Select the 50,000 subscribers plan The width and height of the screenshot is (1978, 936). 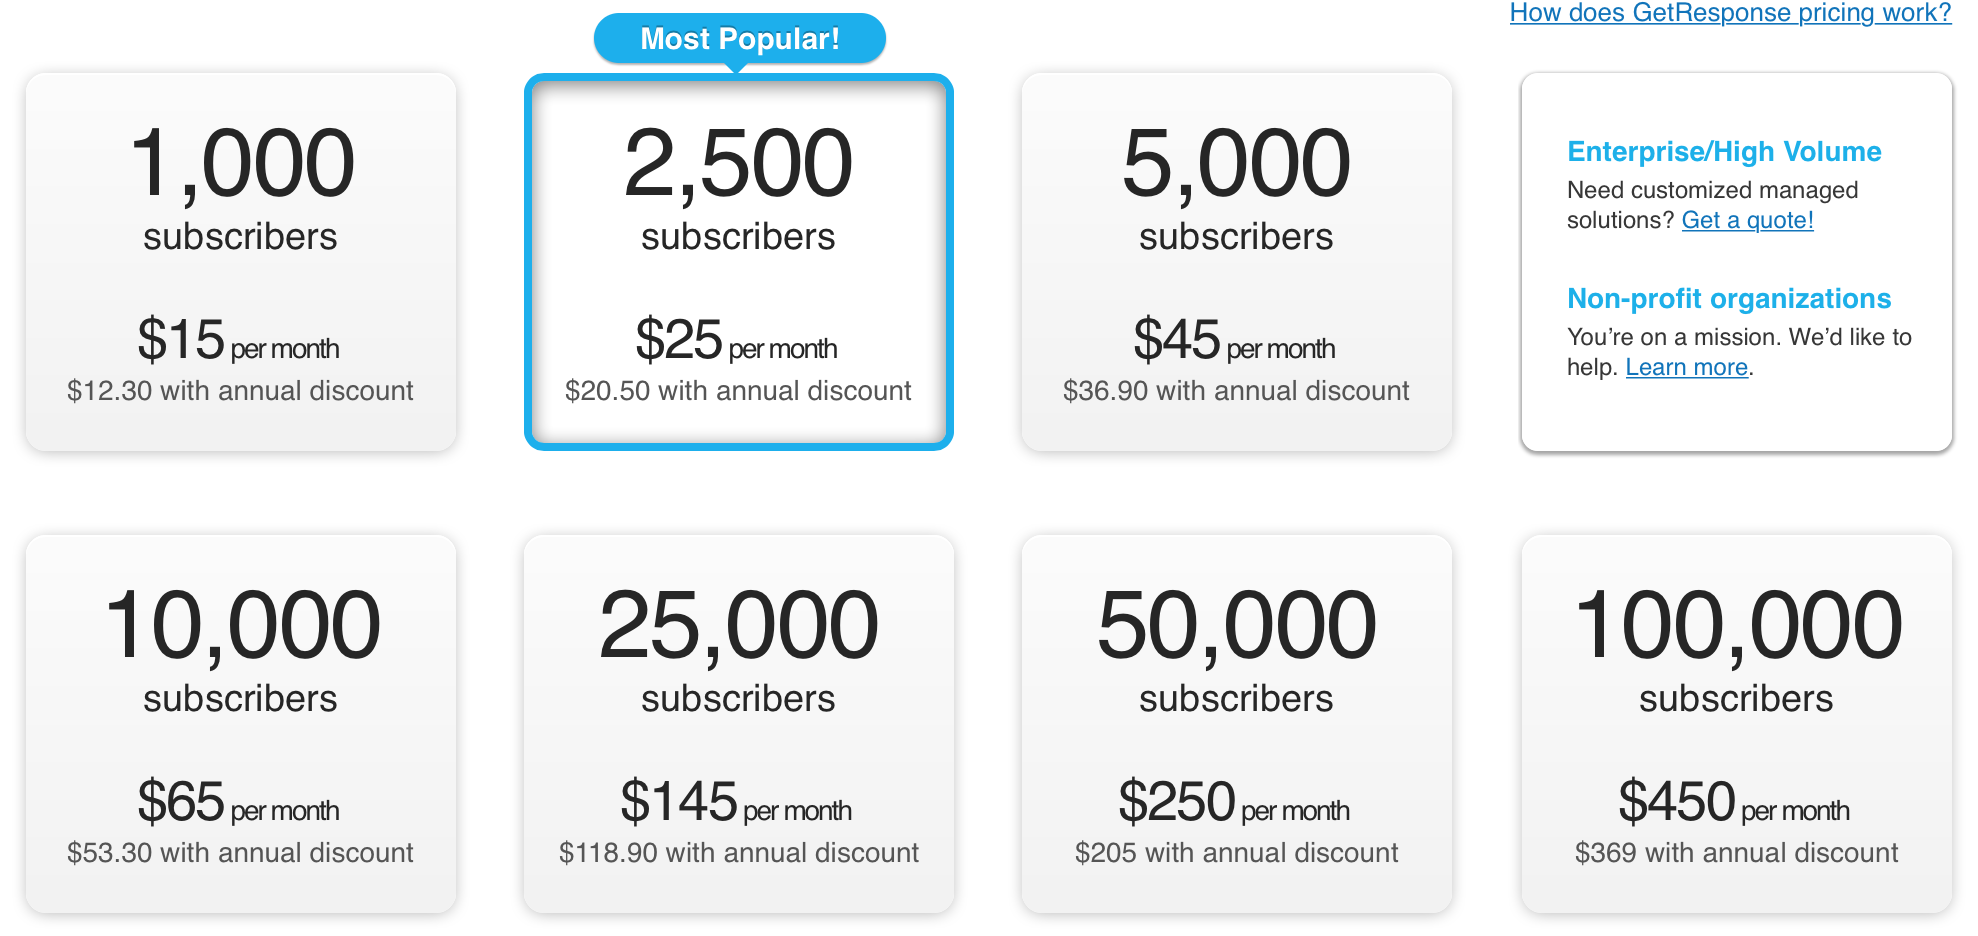coord(1237,724)
